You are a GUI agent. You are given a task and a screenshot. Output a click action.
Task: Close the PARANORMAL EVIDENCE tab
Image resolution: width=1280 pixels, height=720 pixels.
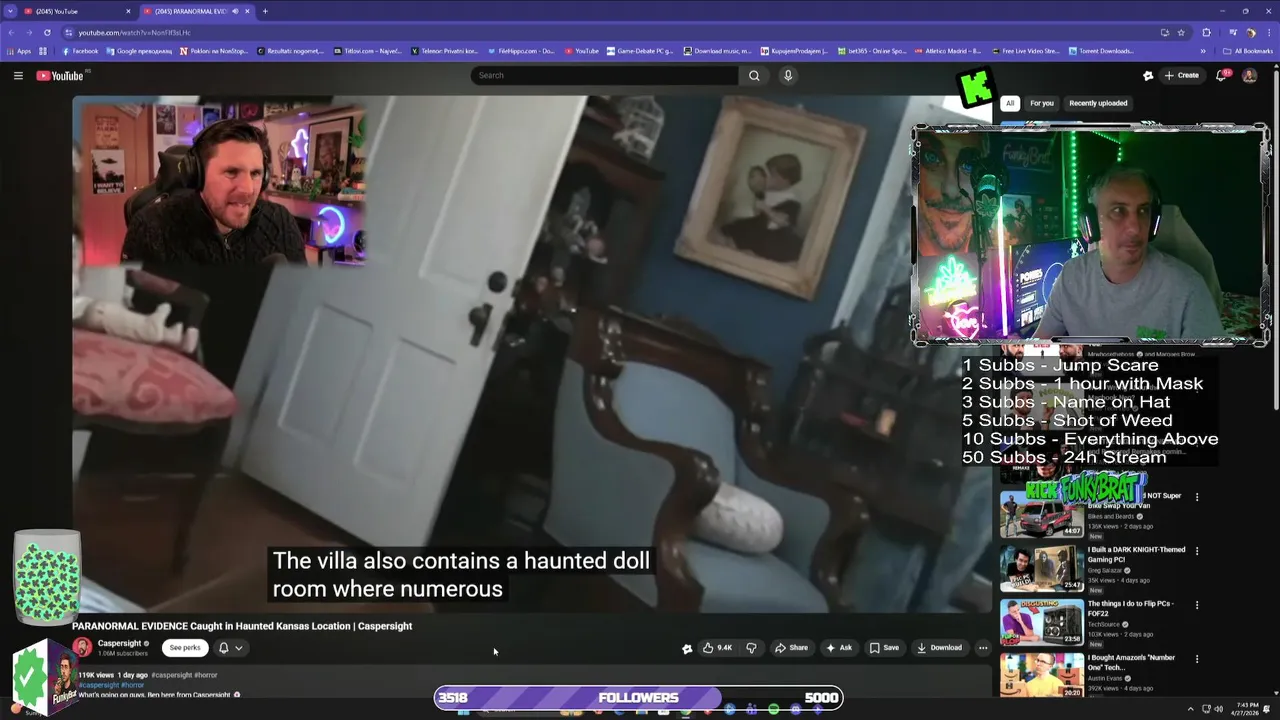tap(247, 11)
